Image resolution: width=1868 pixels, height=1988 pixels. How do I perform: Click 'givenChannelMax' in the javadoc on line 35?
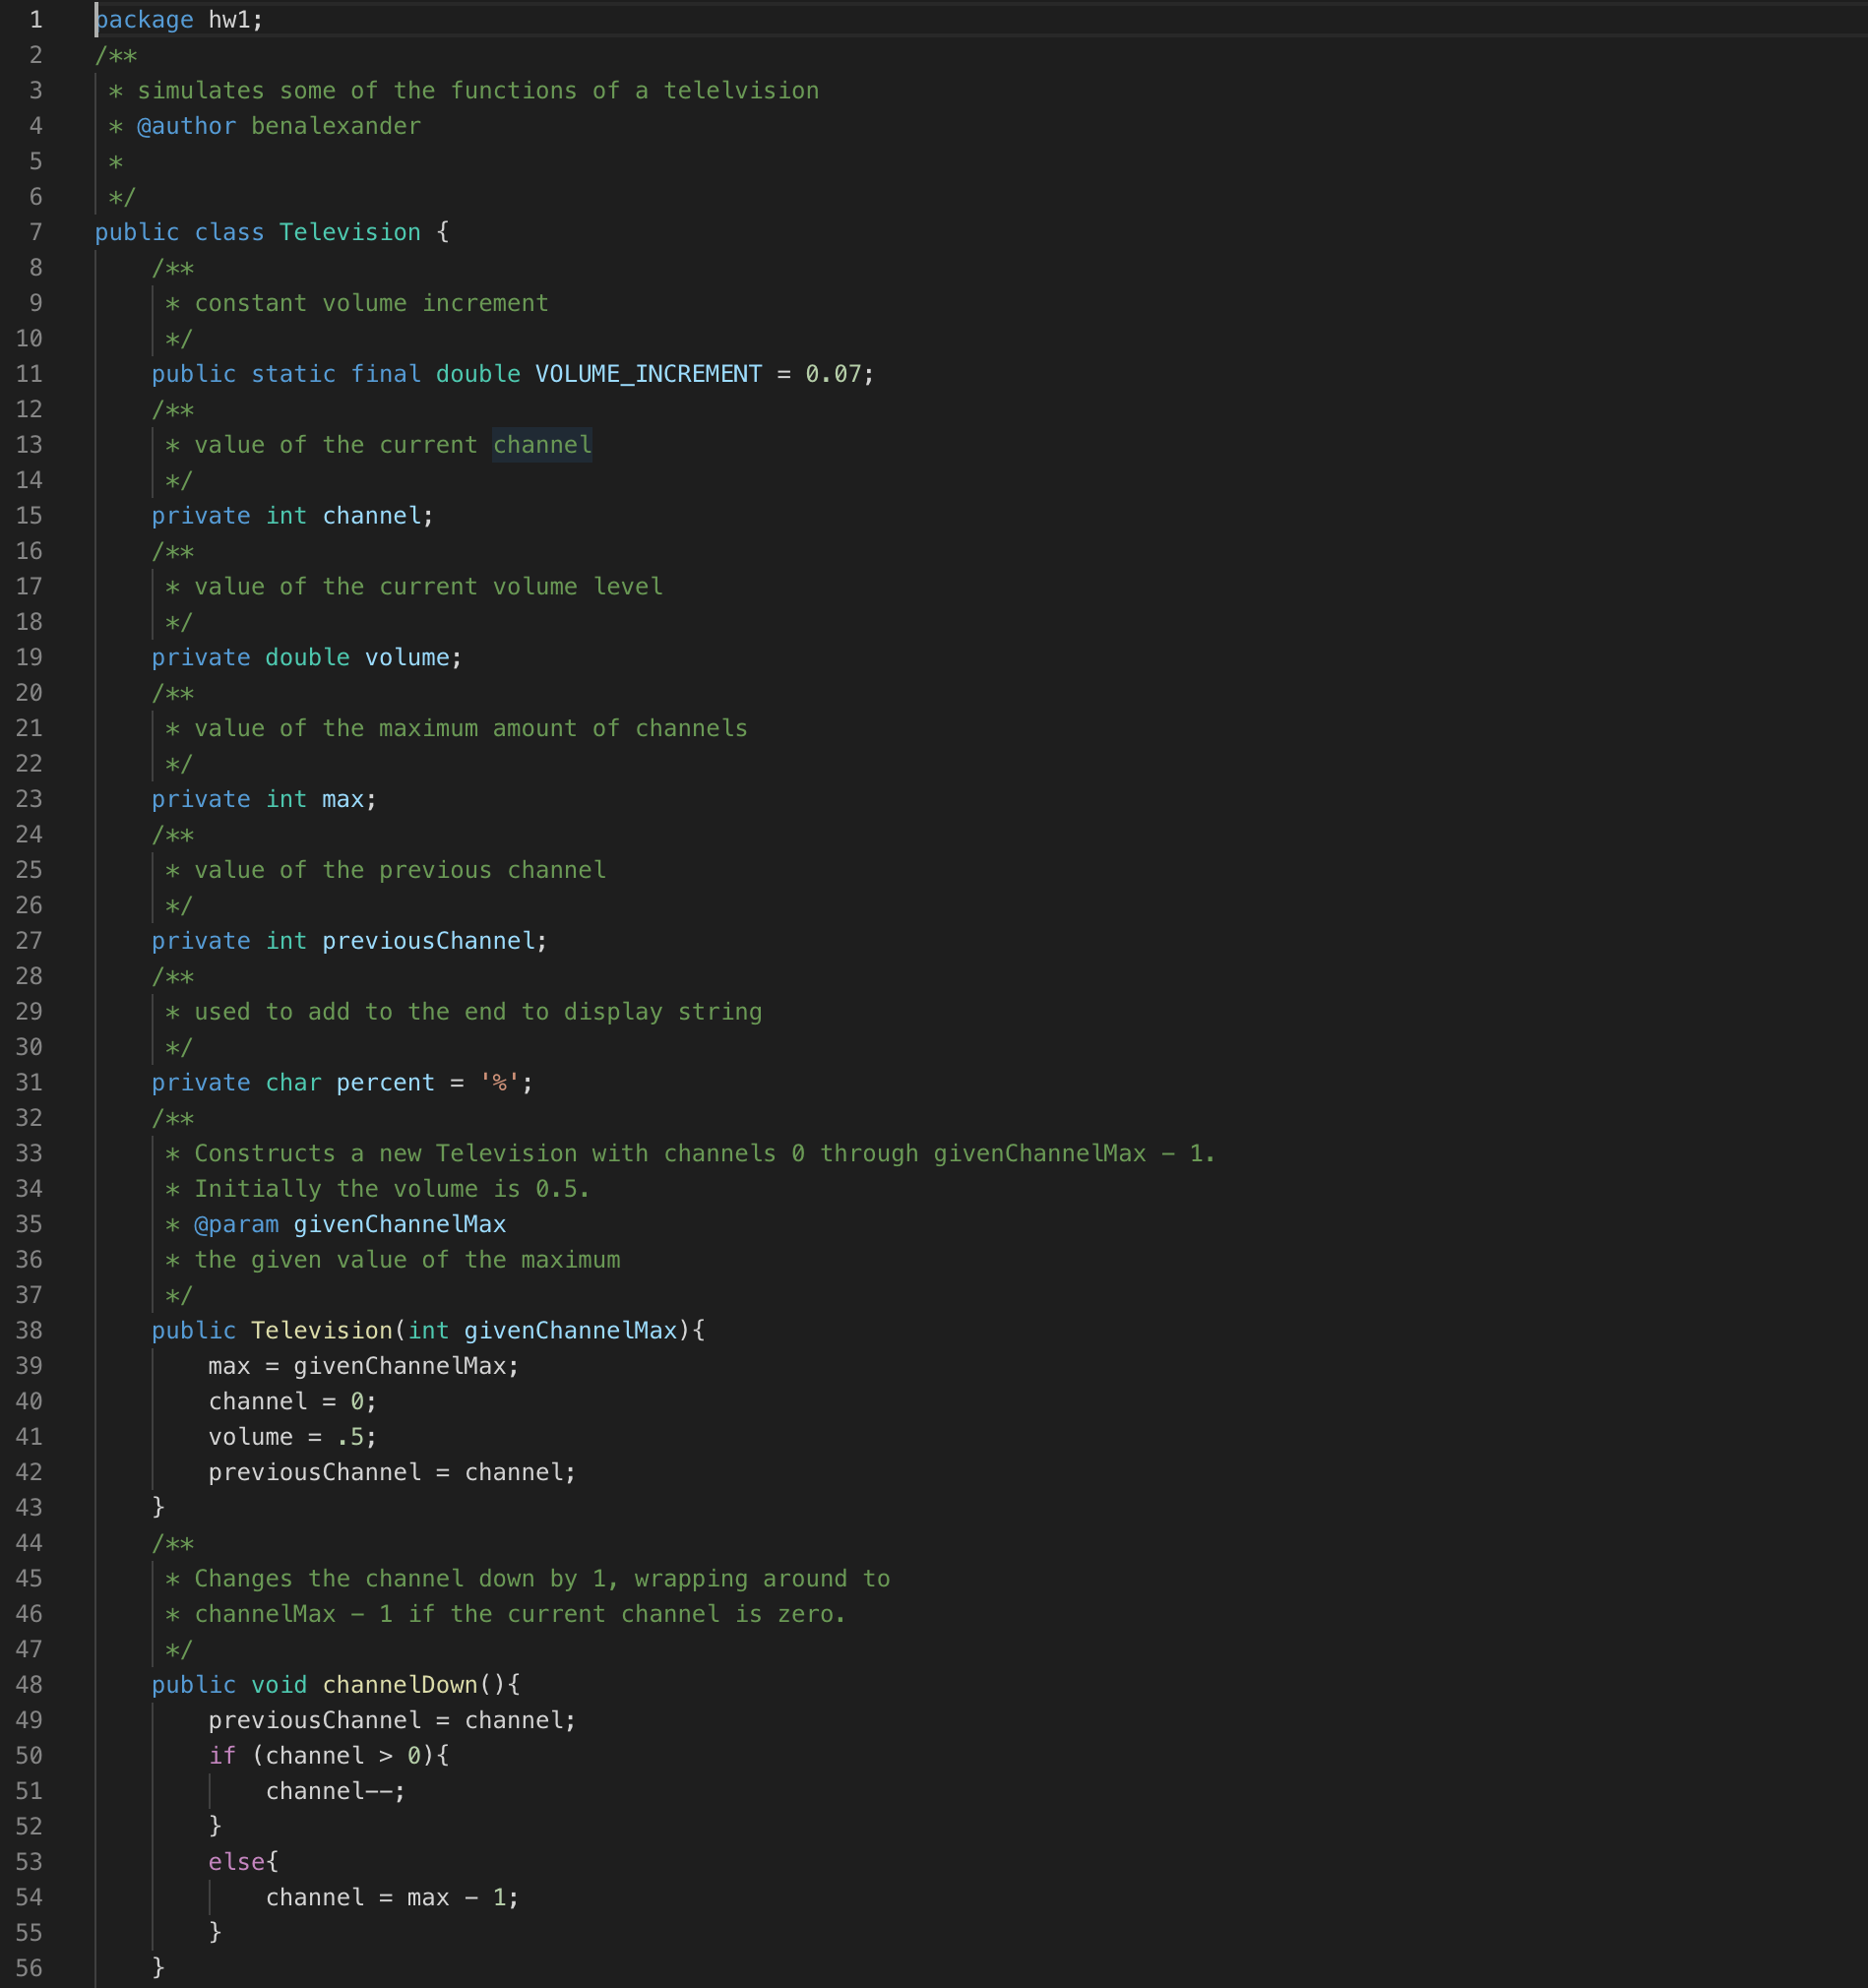pyautogui.click(x=400, y=1225)
